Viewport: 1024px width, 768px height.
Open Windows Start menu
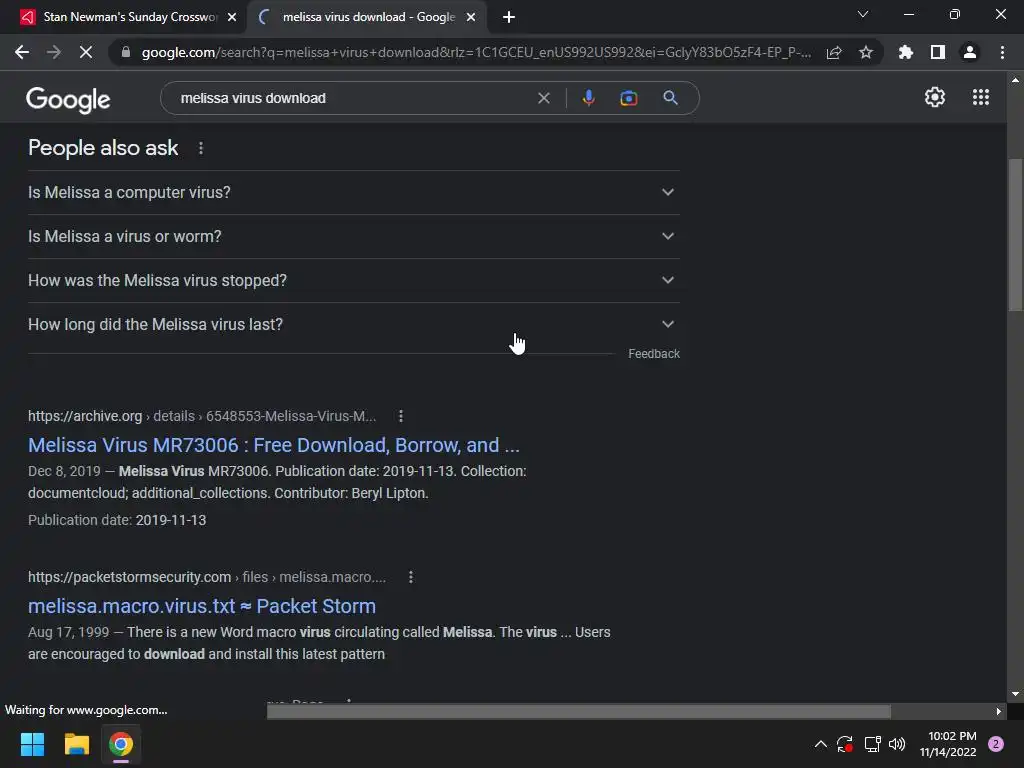click(x=32, y=744)
